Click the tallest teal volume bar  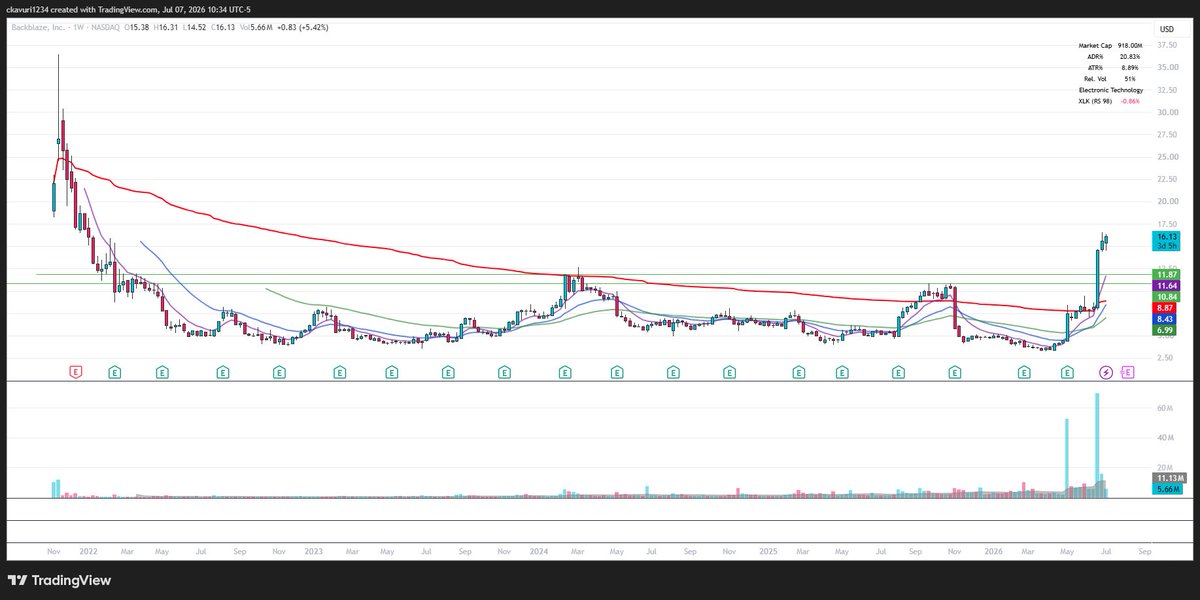pyautogui.click(x=1097, y=445)
